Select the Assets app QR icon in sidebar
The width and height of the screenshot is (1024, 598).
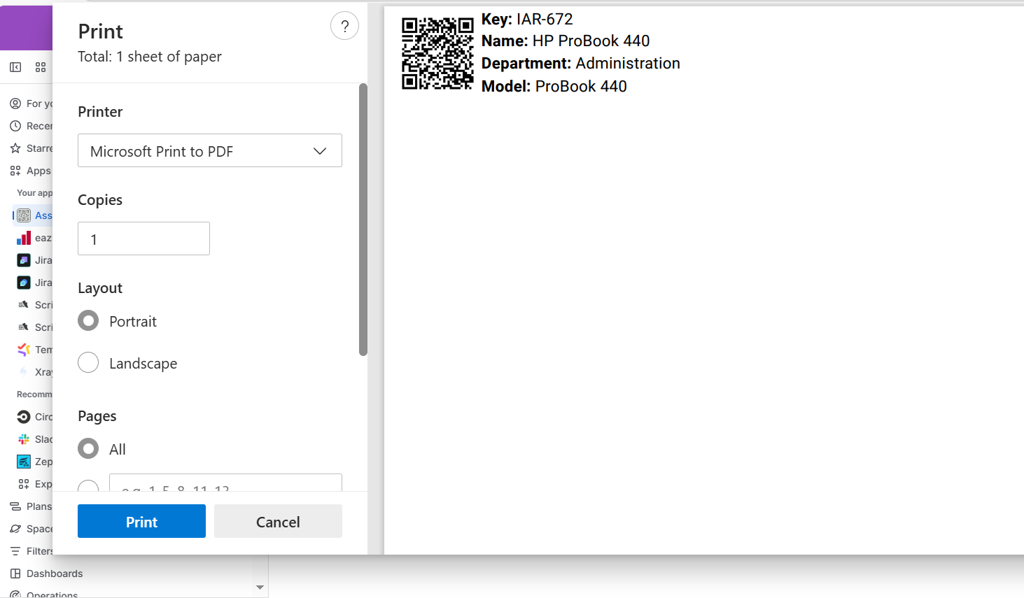pyautogui.click(x=24, y=215)
